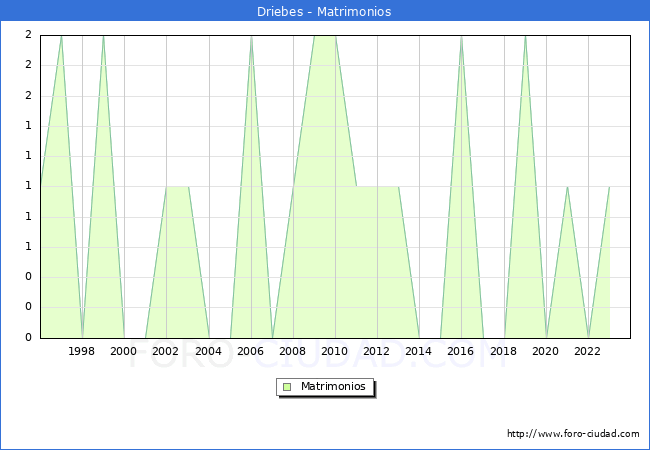This screenshot has width=650, height=450.
Task: Select the 2022 x-axis label
Action: (587, 351)
